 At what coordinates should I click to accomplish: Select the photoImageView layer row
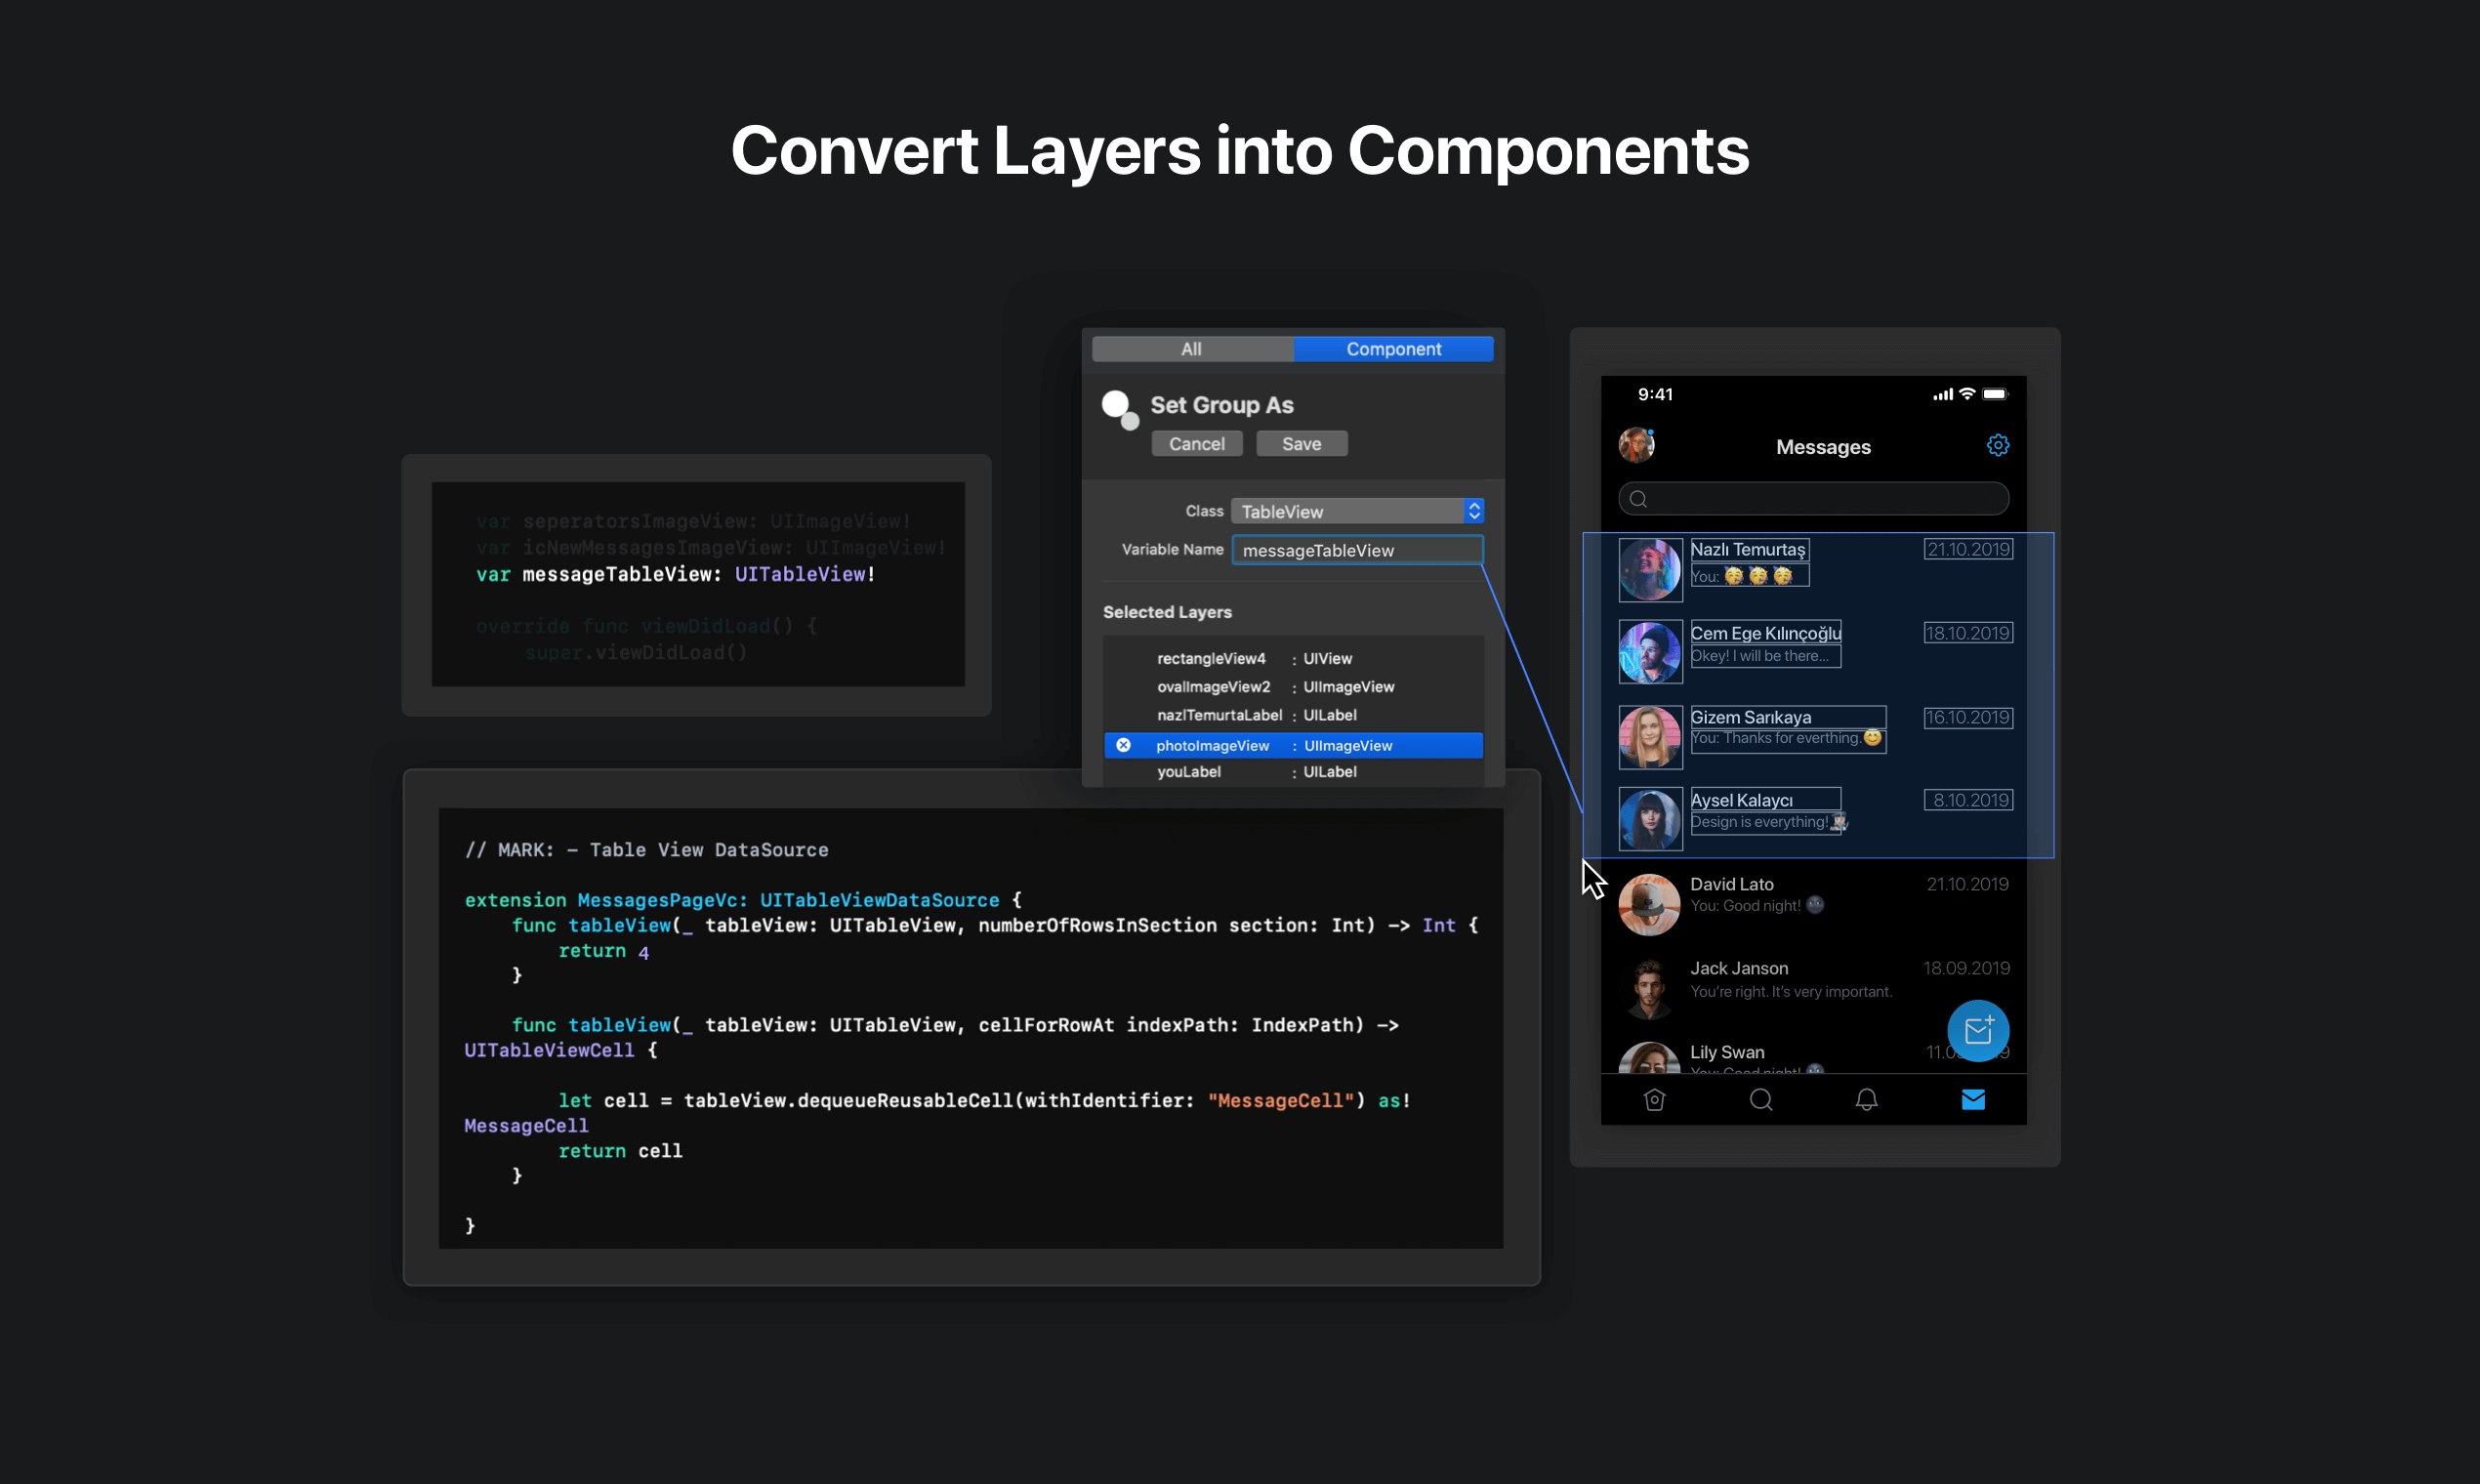point(1293,745)
